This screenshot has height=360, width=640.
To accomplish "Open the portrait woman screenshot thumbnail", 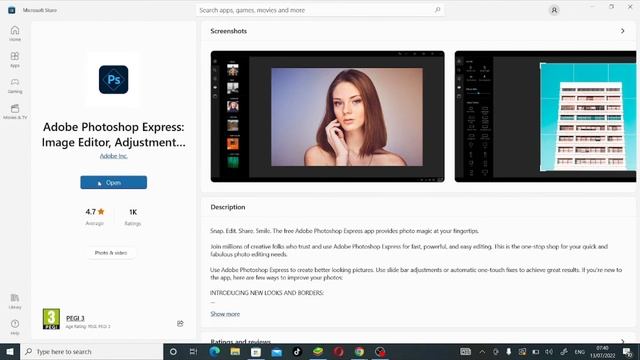I will 327,116.
